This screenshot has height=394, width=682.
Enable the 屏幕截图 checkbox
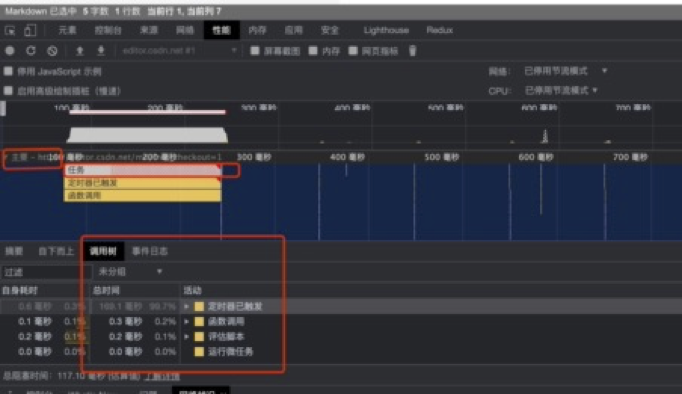[255, 51]
